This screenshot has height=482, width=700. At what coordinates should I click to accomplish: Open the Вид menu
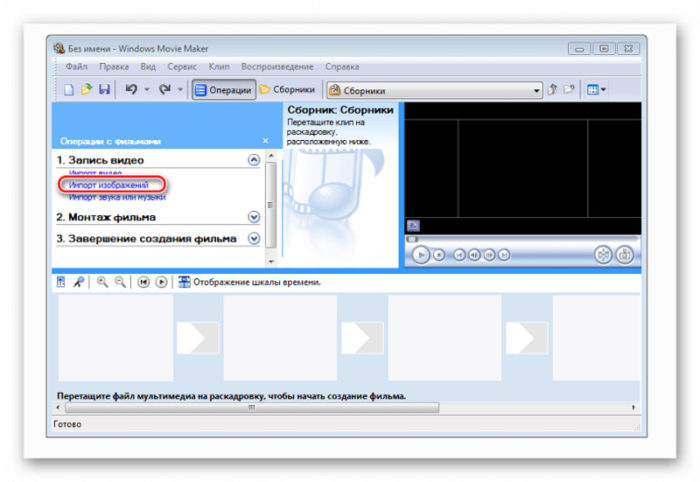click(x=148, y=67)
